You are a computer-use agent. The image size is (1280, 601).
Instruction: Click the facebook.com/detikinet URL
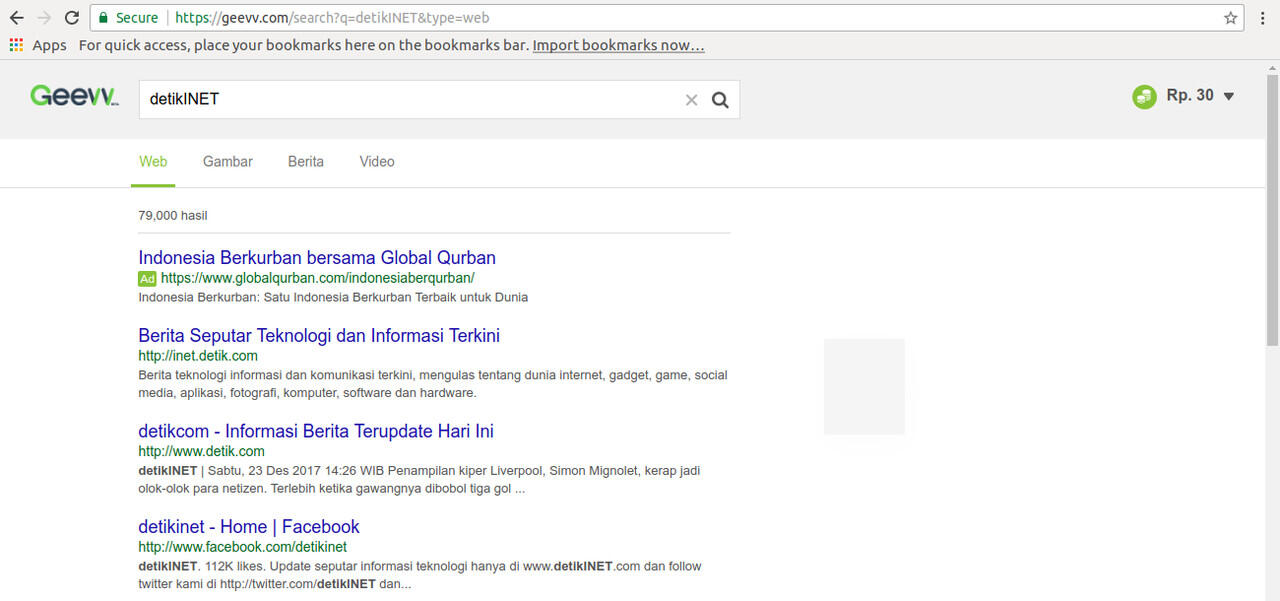pyautogui.click(x=243, y=547)
